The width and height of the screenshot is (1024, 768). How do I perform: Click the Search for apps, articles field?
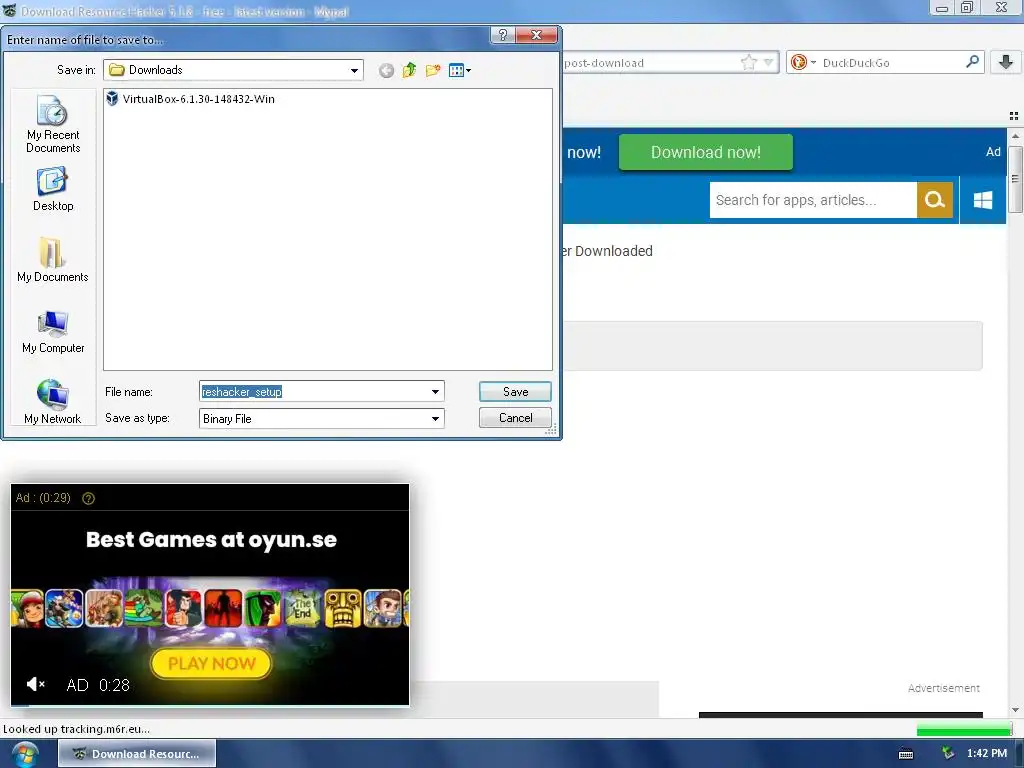tap(813, 200)
